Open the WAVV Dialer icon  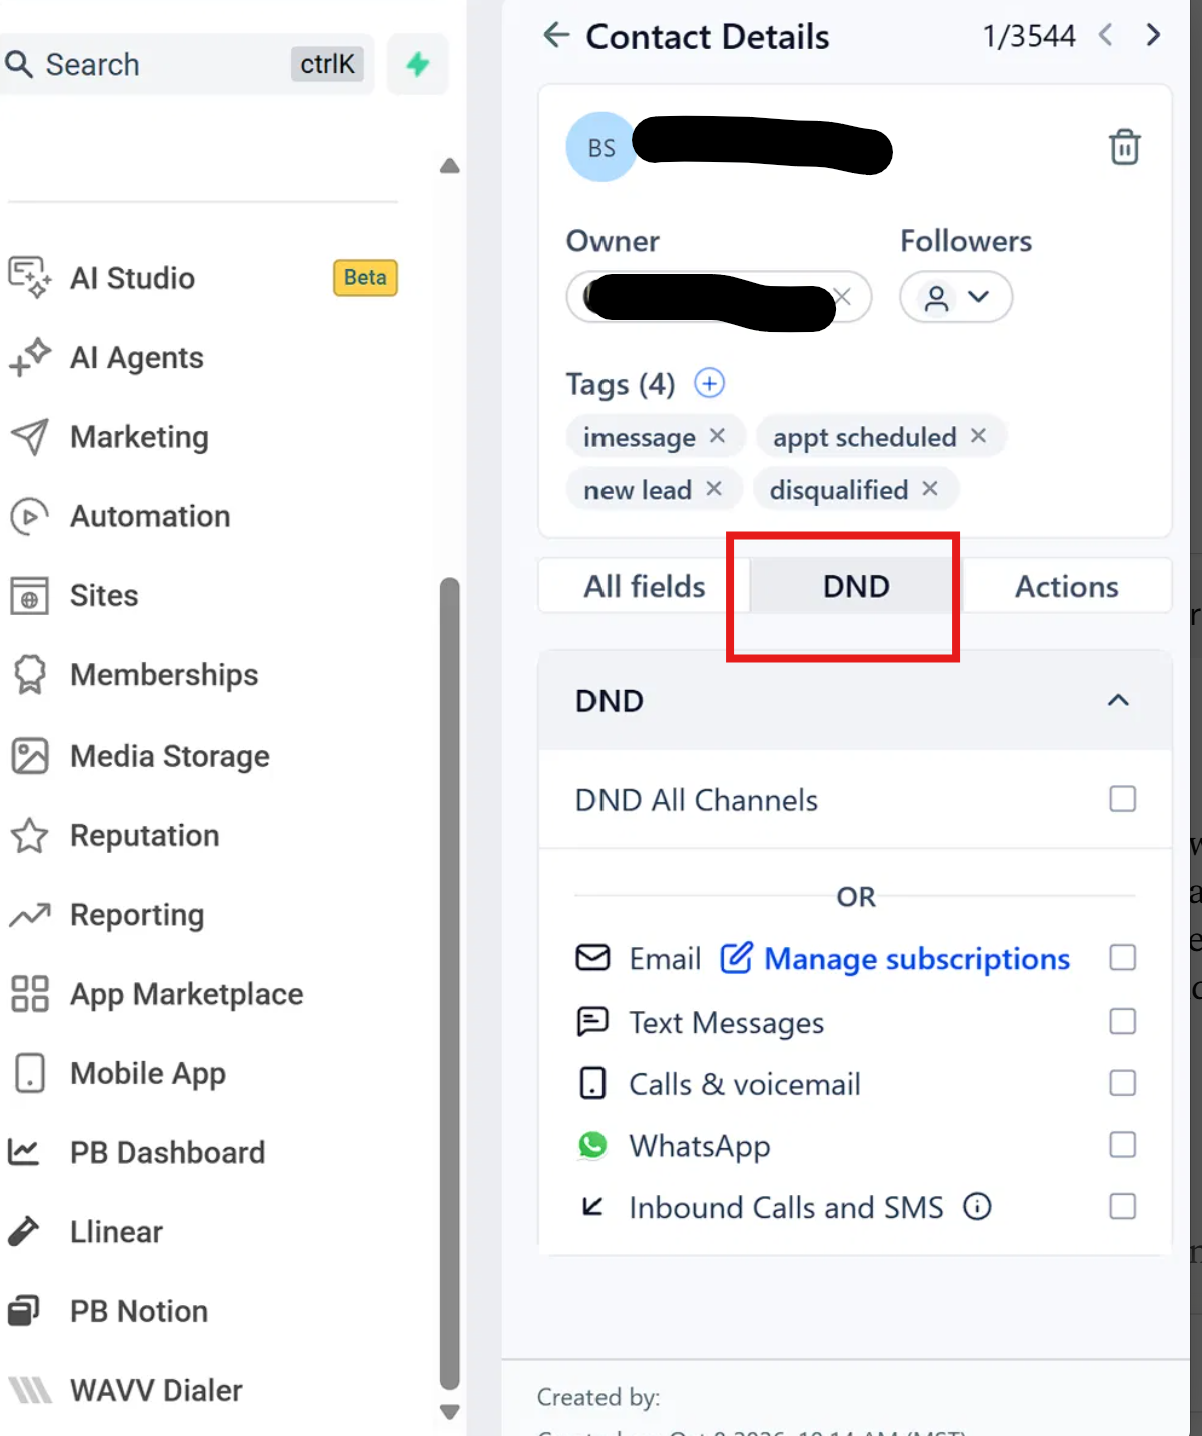29,1390
